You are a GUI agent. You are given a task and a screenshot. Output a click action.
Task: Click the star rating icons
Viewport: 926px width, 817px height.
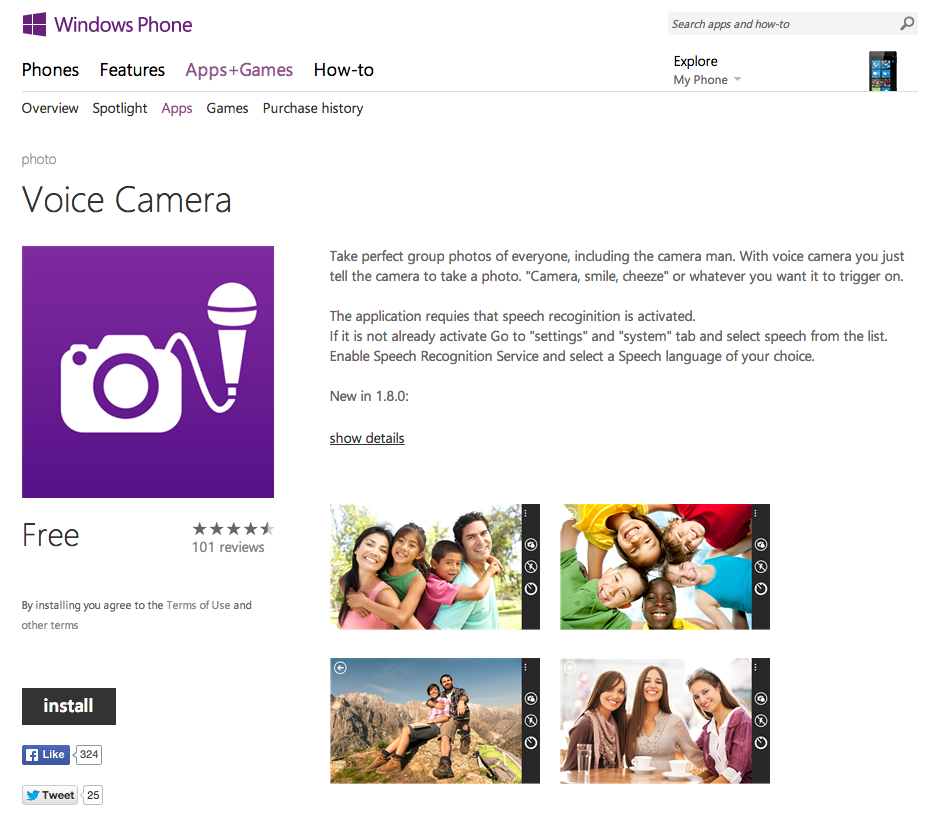click(233, 528)
